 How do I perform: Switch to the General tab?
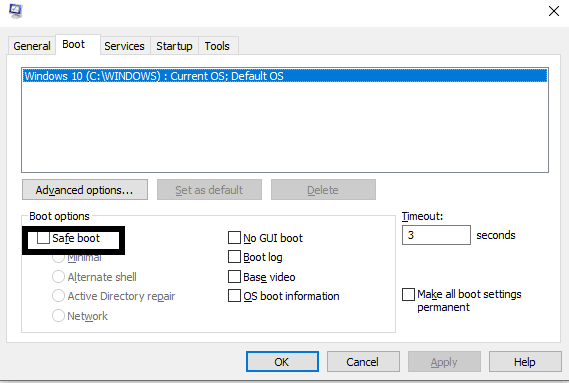coord(32,46)
